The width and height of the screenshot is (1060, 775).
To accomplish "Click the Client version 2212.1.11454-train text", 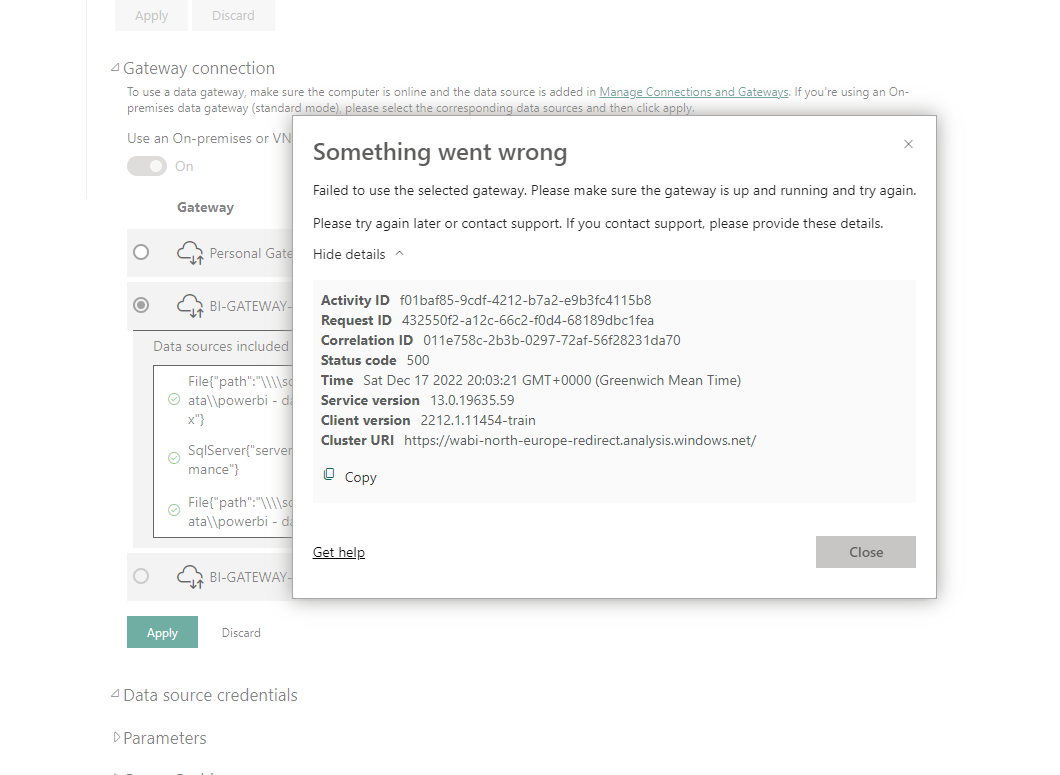I will point(478,420).
